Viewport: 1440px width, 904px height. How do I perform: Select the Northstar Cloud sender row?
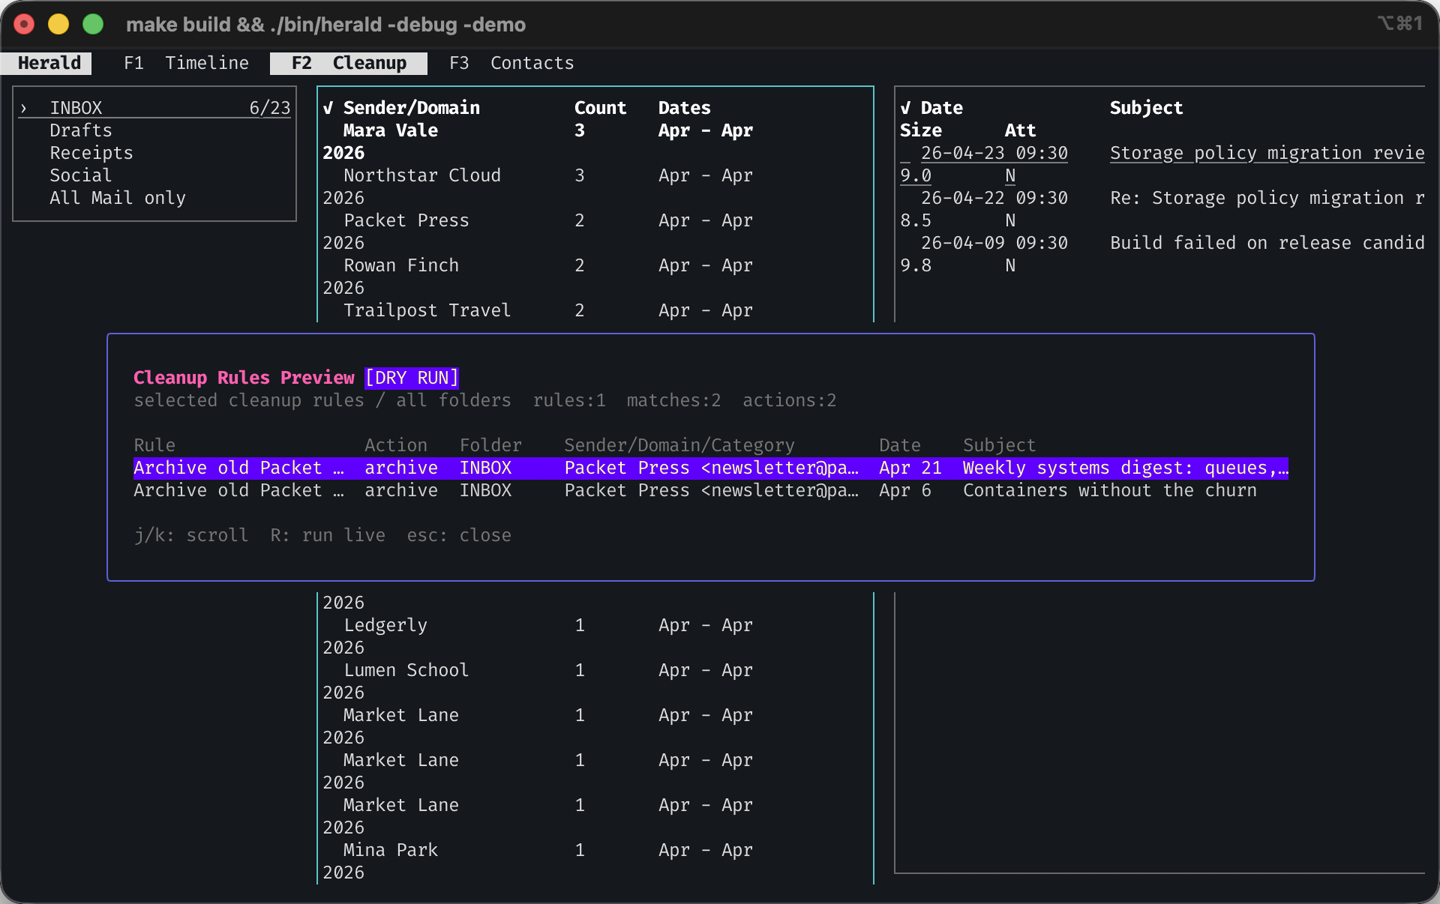click(x=594, y=175)
